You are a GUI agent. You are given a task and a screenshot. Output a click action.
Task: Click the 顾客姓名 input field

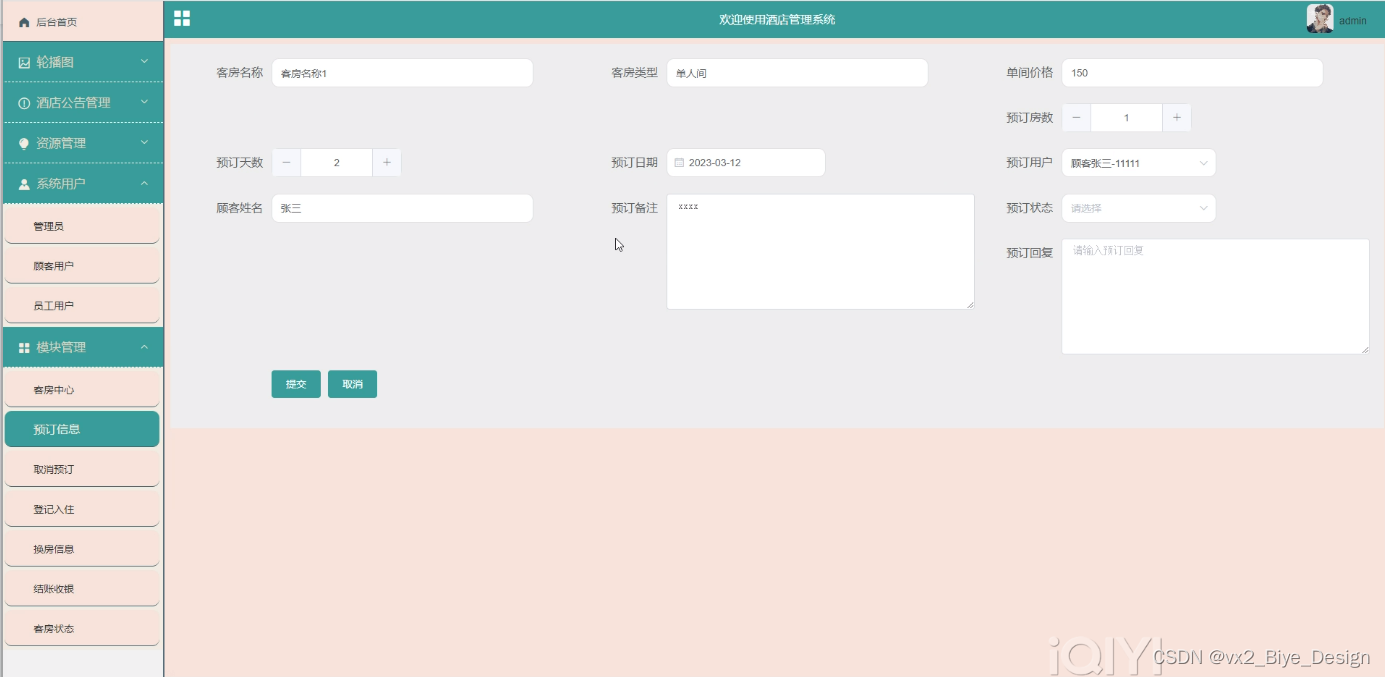(x=402, y=208)
